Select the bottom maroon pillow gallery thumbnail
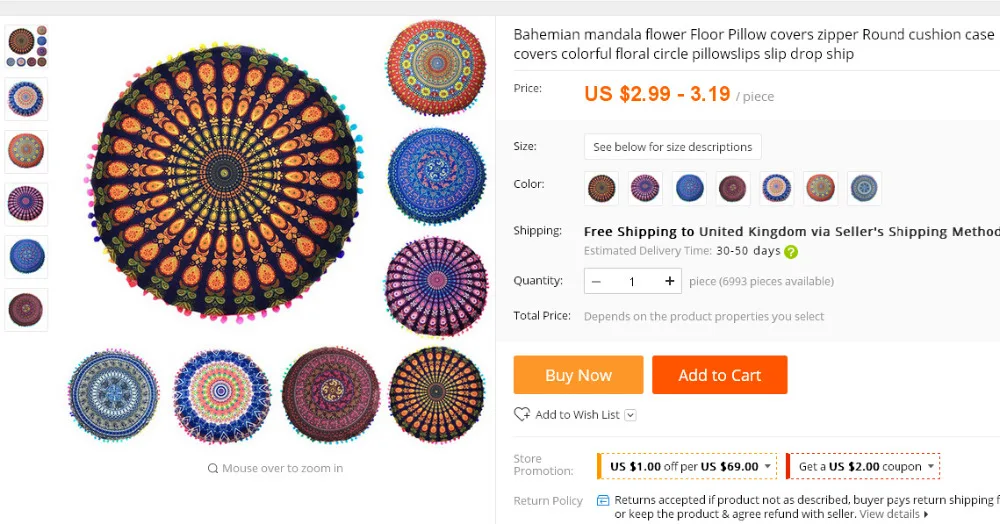Screen dimensions: 1000x524 (26, 309)
